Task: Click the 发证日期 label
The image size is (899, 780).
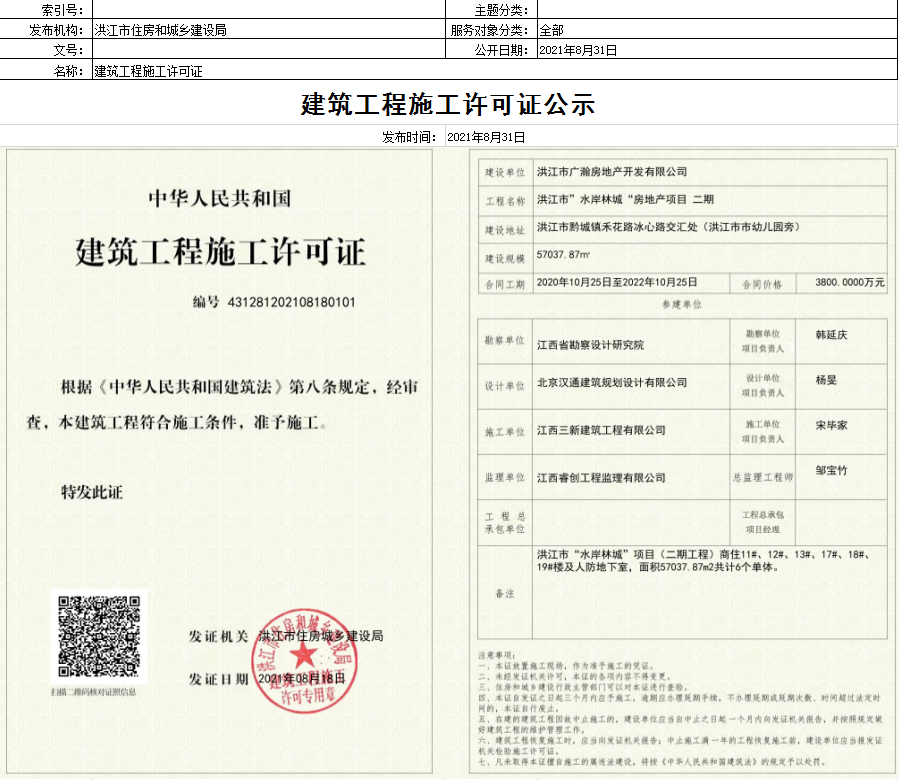Action: pyautogui.click(x=218, y=679)
